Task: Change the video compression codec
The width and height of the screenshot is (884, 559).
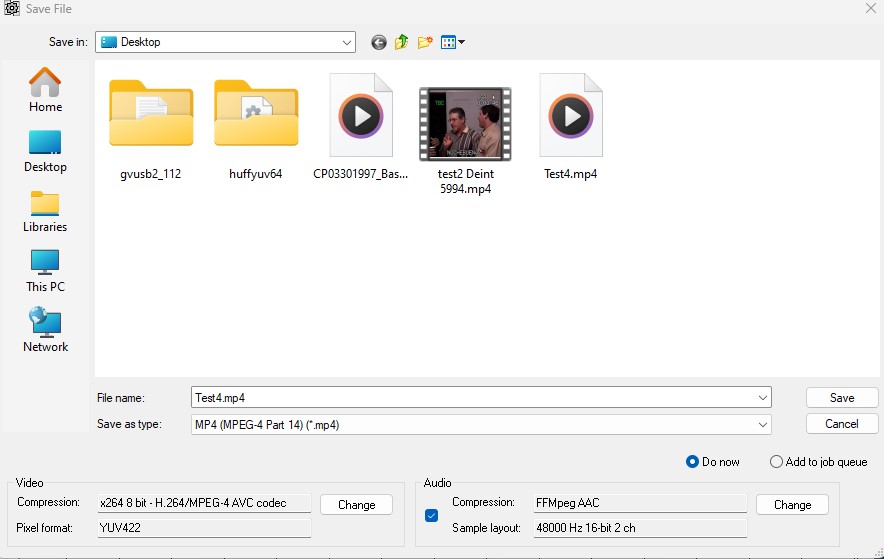Action: point(356,505)
